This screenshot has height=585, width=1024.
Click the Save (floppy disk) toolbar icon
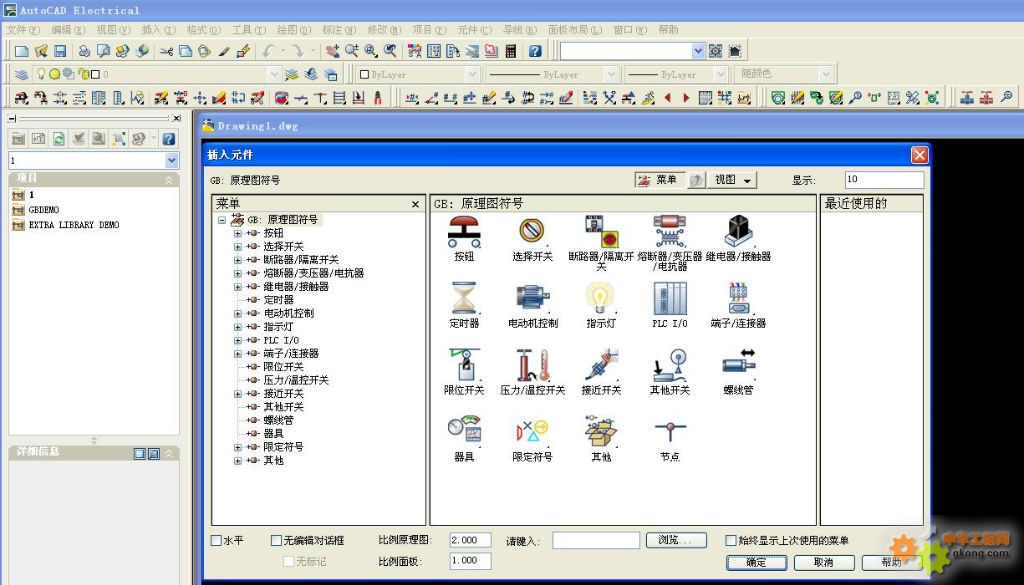60,51
